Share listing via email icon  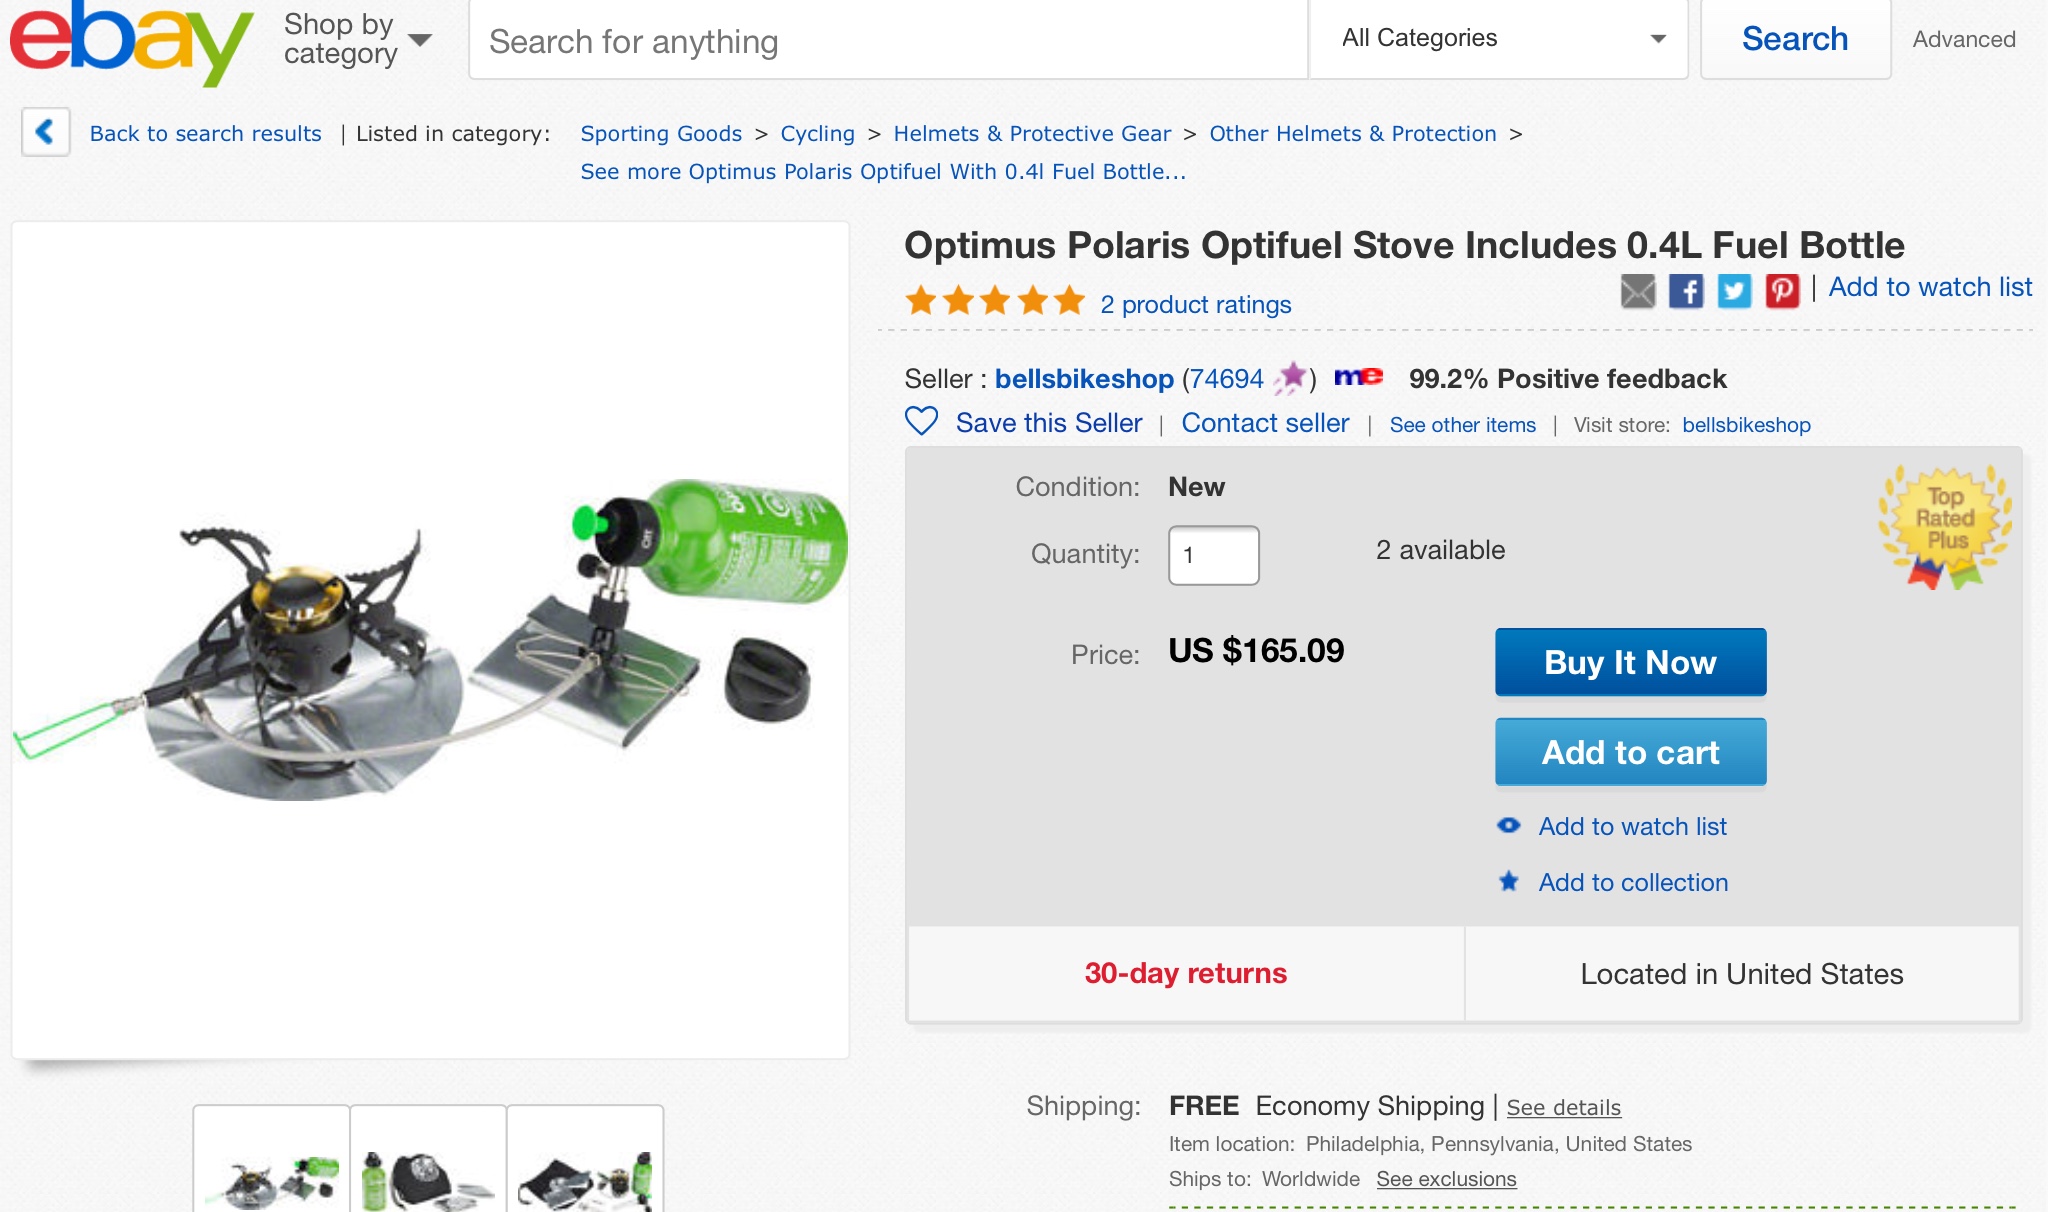(1637, 291)
